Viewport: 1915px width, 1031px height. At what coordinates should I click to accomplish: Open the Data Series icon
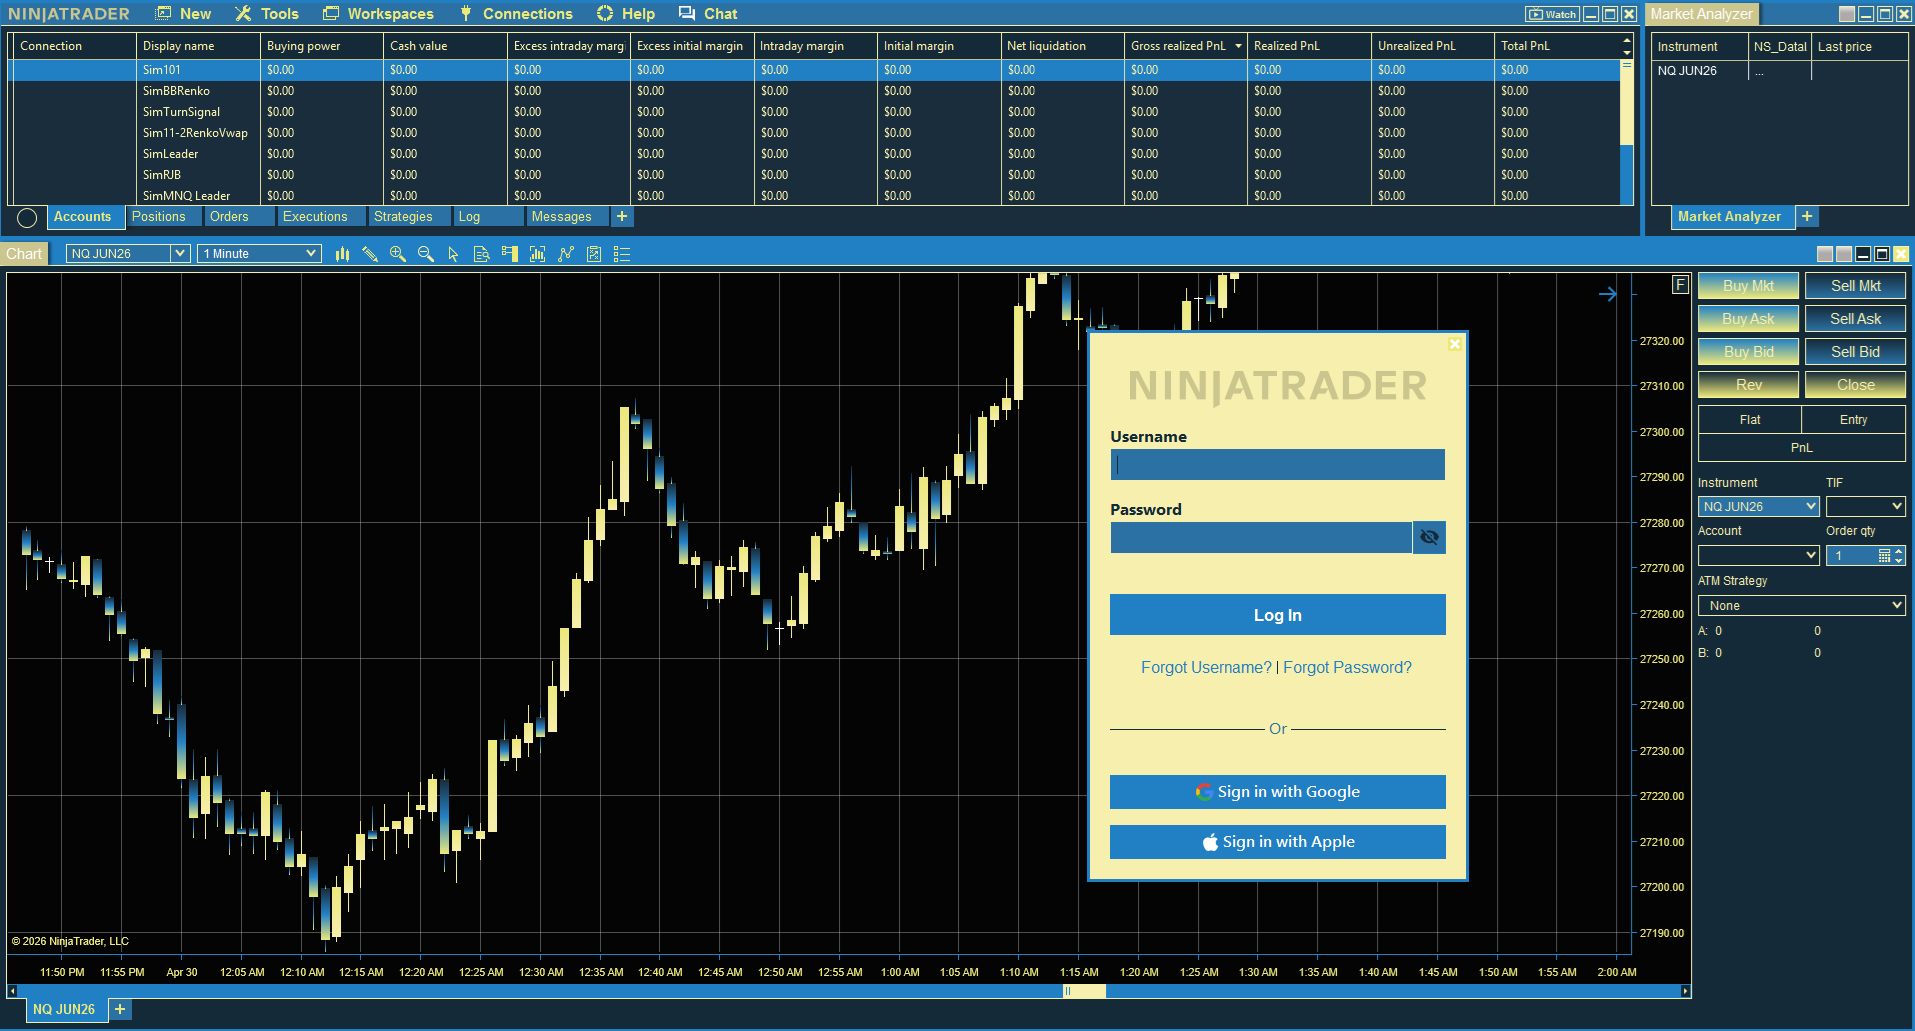coord(537,254)
